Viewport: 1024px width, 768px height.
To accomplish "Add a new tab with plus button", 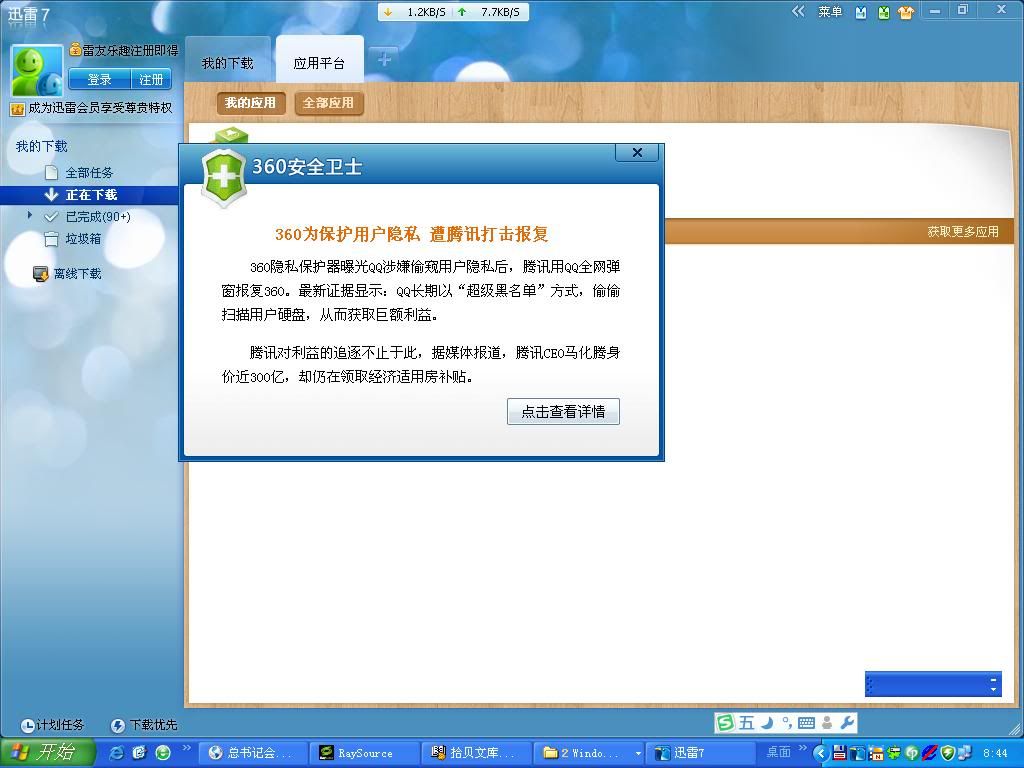I will 384,59.
